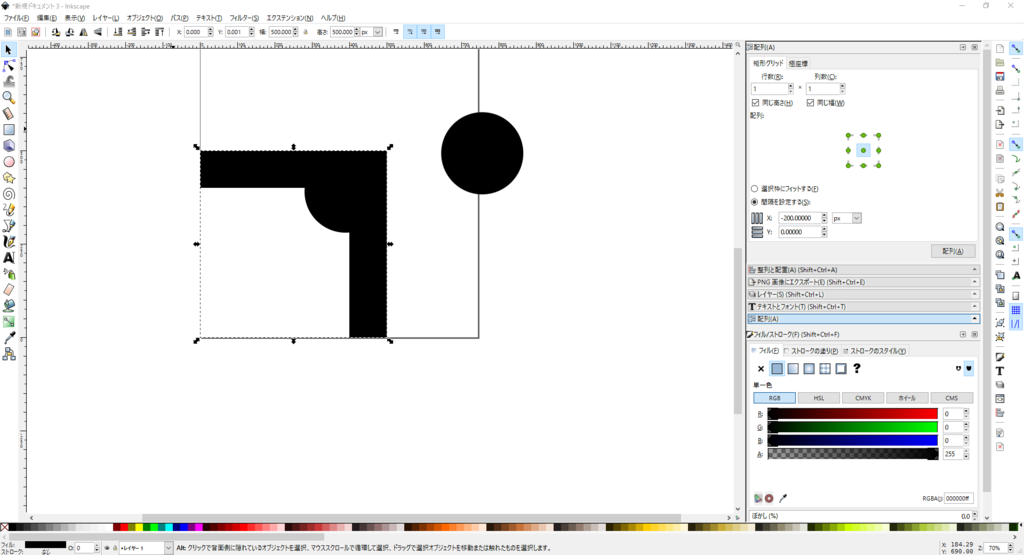Switch color mode to HSL
Screen dimensions: 1024x555
pos(819,398)
